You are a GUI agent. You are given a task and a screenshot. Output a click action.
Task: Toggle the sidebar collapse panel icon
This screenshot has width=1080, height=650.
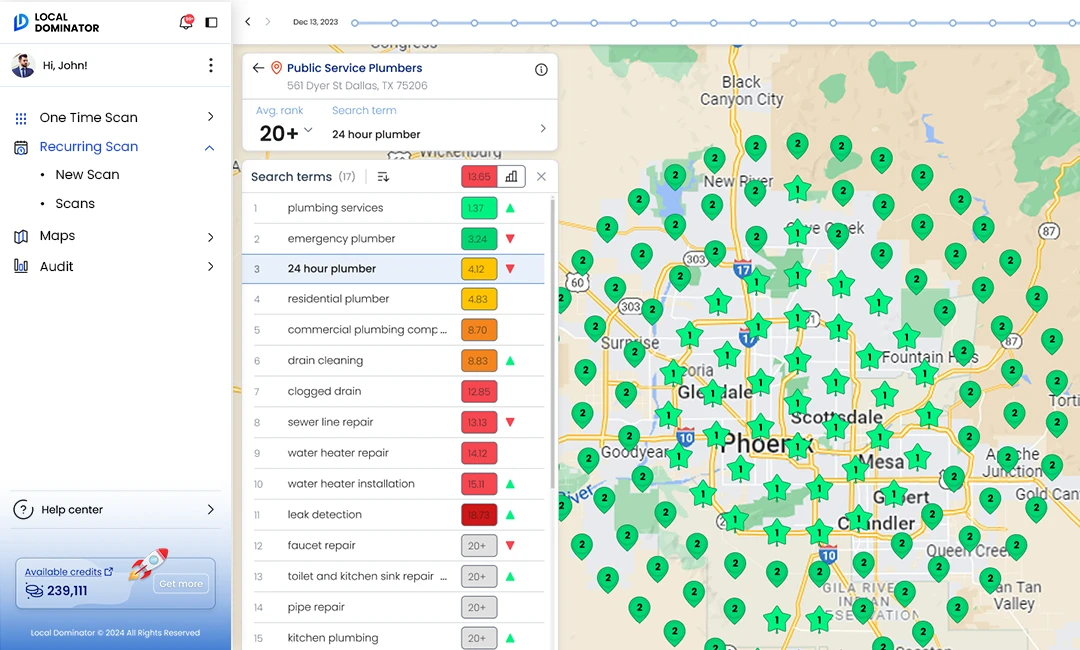[211, 22]
